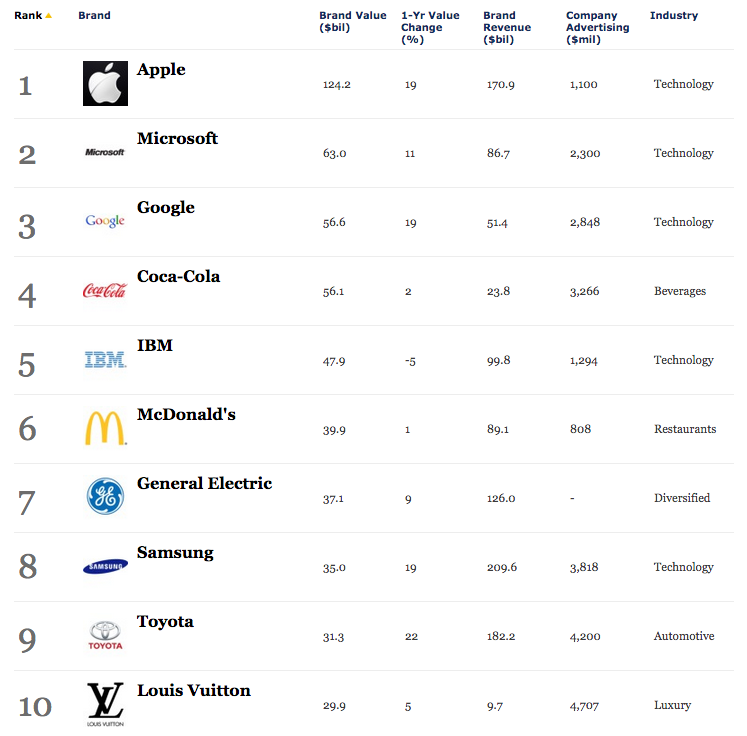747x736 pixels.
Task: Sort table by Brand Value column
Action: 353,21
